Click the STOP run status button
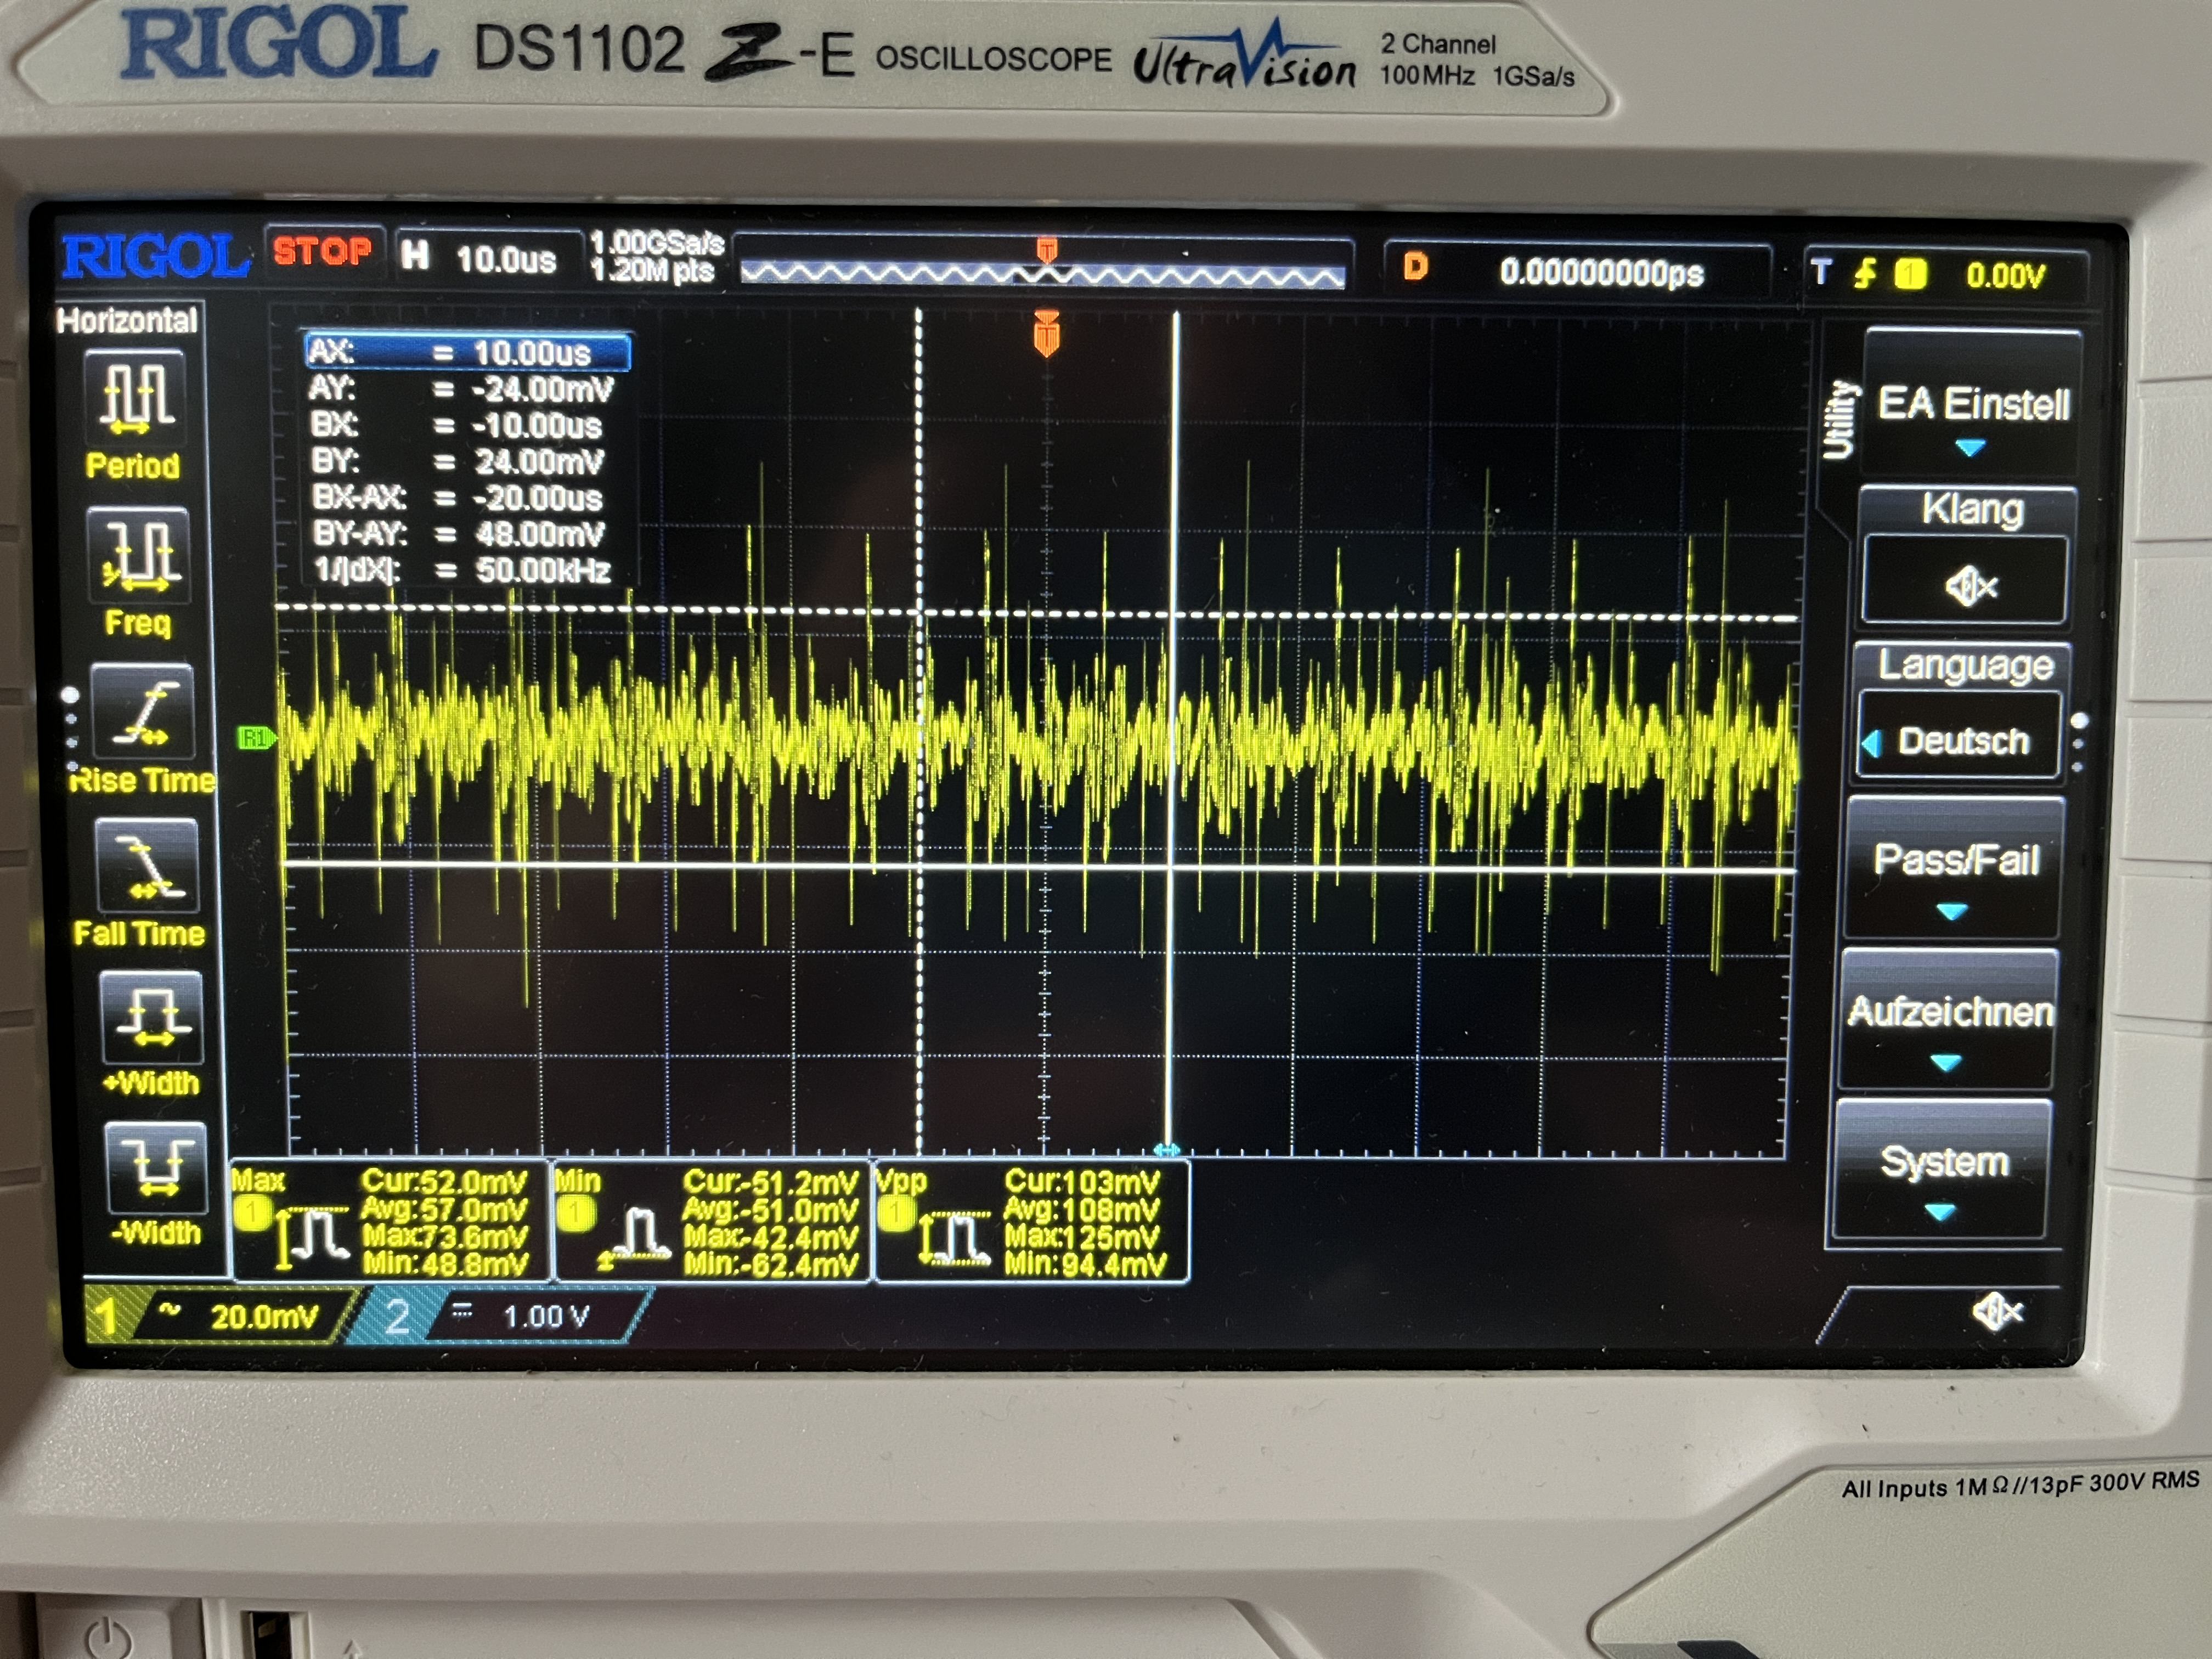Image resolution: width=2212 pixels, height=1659 pixels. click(322, 251)
